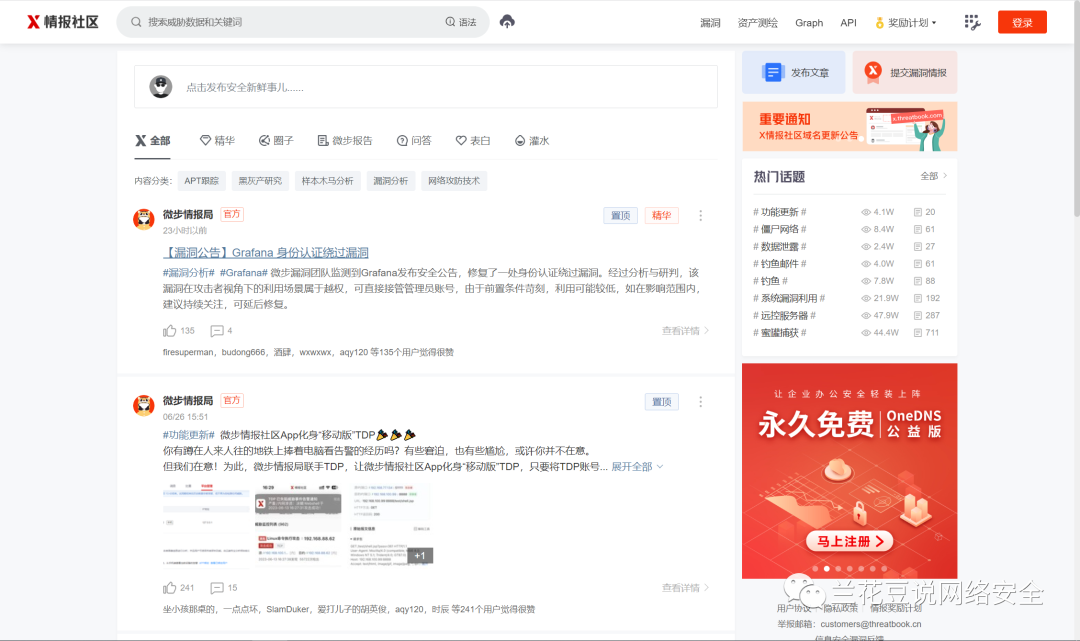
Task: Click the user avatar in post box
Action: (160, 87)
